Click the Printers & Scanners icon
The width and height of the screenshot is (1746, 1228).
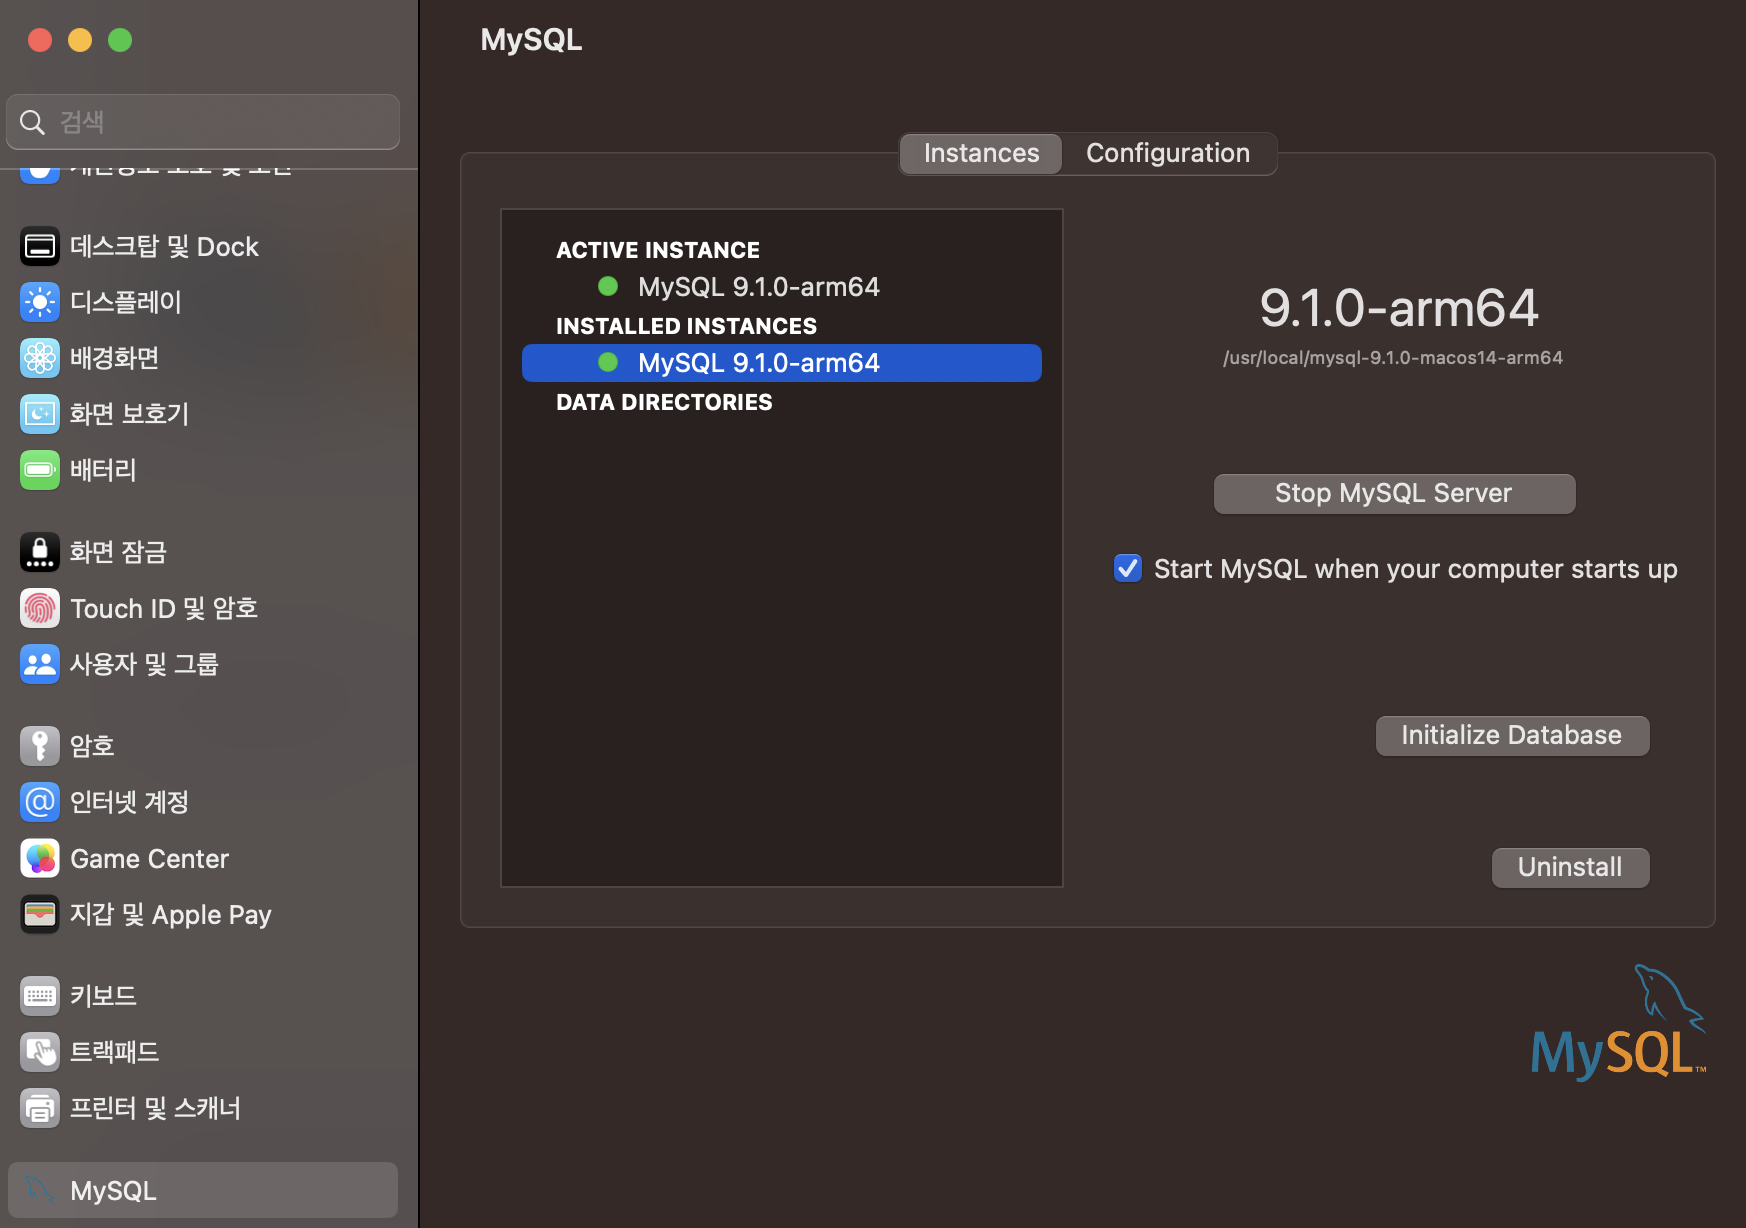(x=40, y=1108)
